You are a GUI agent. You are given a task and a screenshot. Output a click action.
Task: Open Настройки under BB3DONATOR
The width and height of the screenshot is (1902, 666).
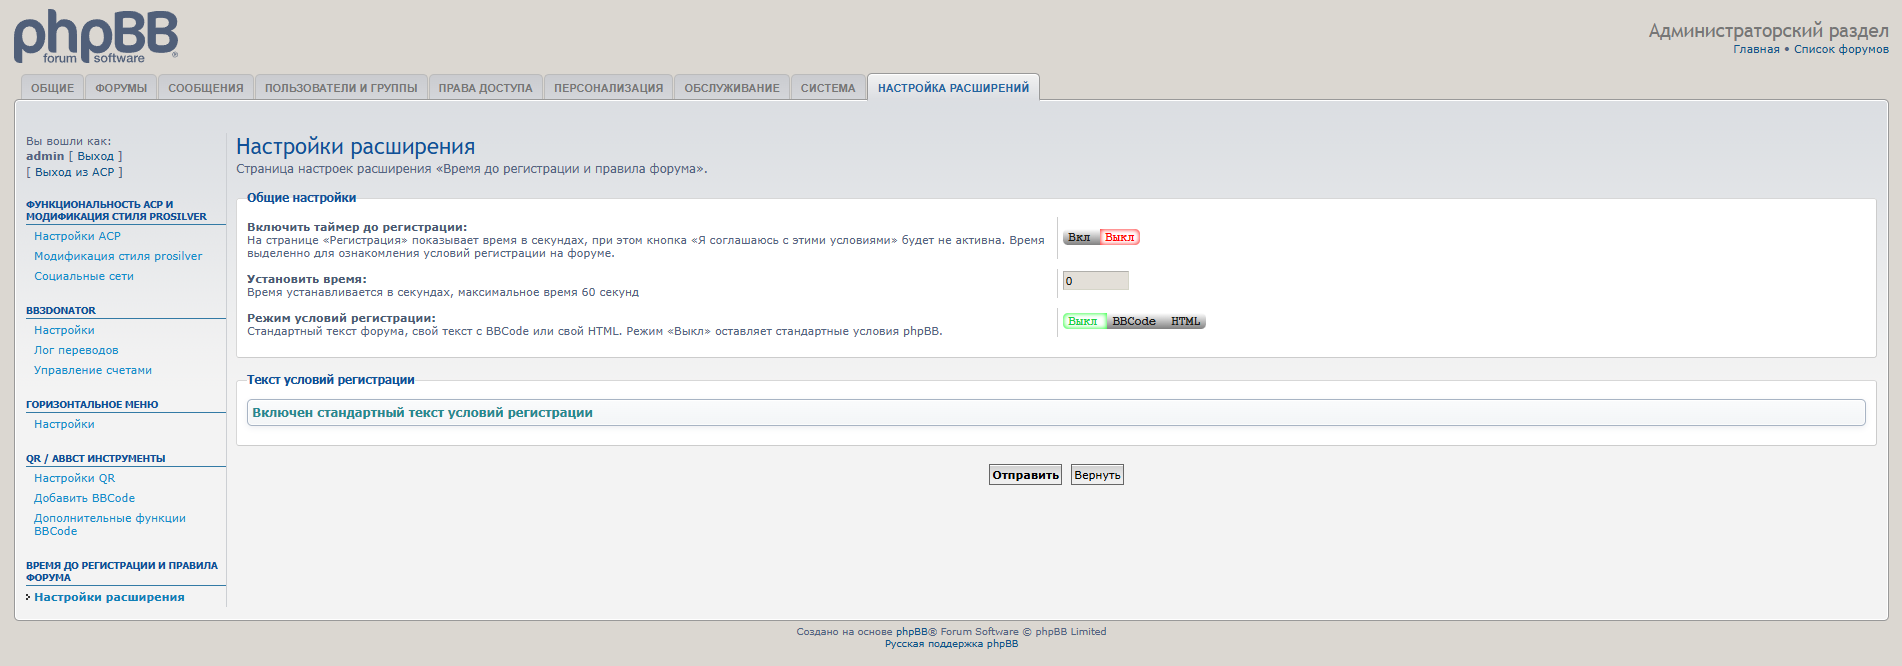(64, 330)
